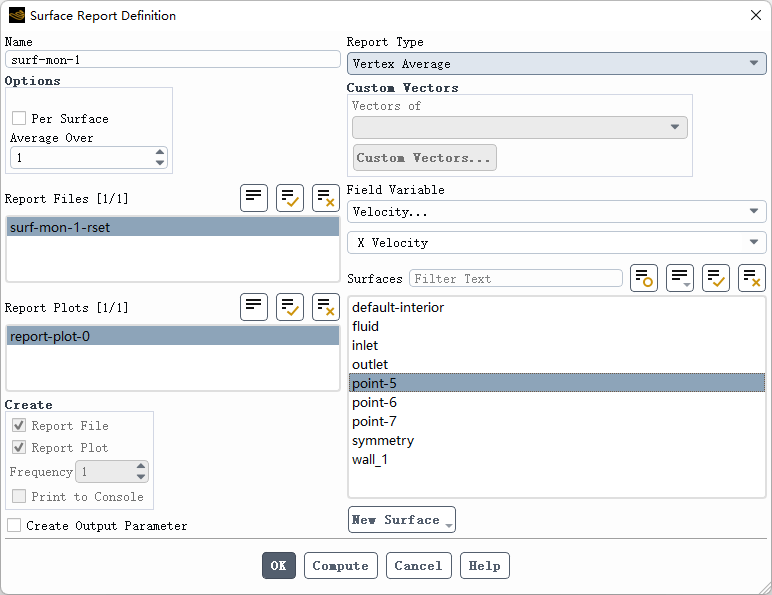Click the Compute button
The height and width of the screenshot is (595, 772).
(x=341, y=565)
